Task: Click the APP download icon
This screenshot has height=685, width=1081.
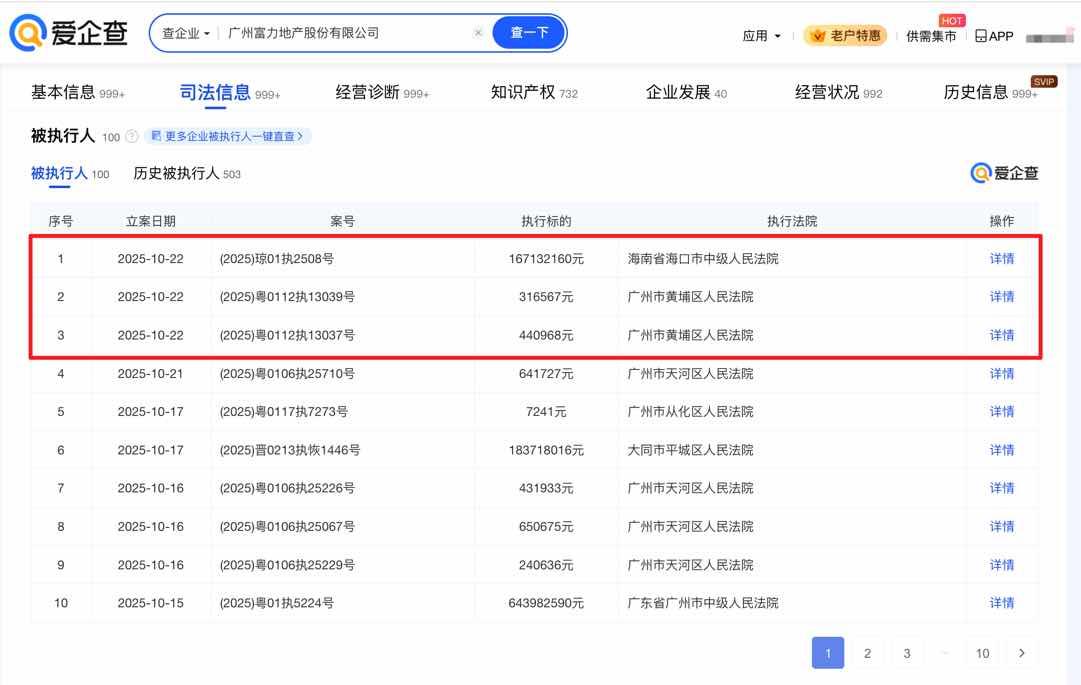Action: point(993,36)
